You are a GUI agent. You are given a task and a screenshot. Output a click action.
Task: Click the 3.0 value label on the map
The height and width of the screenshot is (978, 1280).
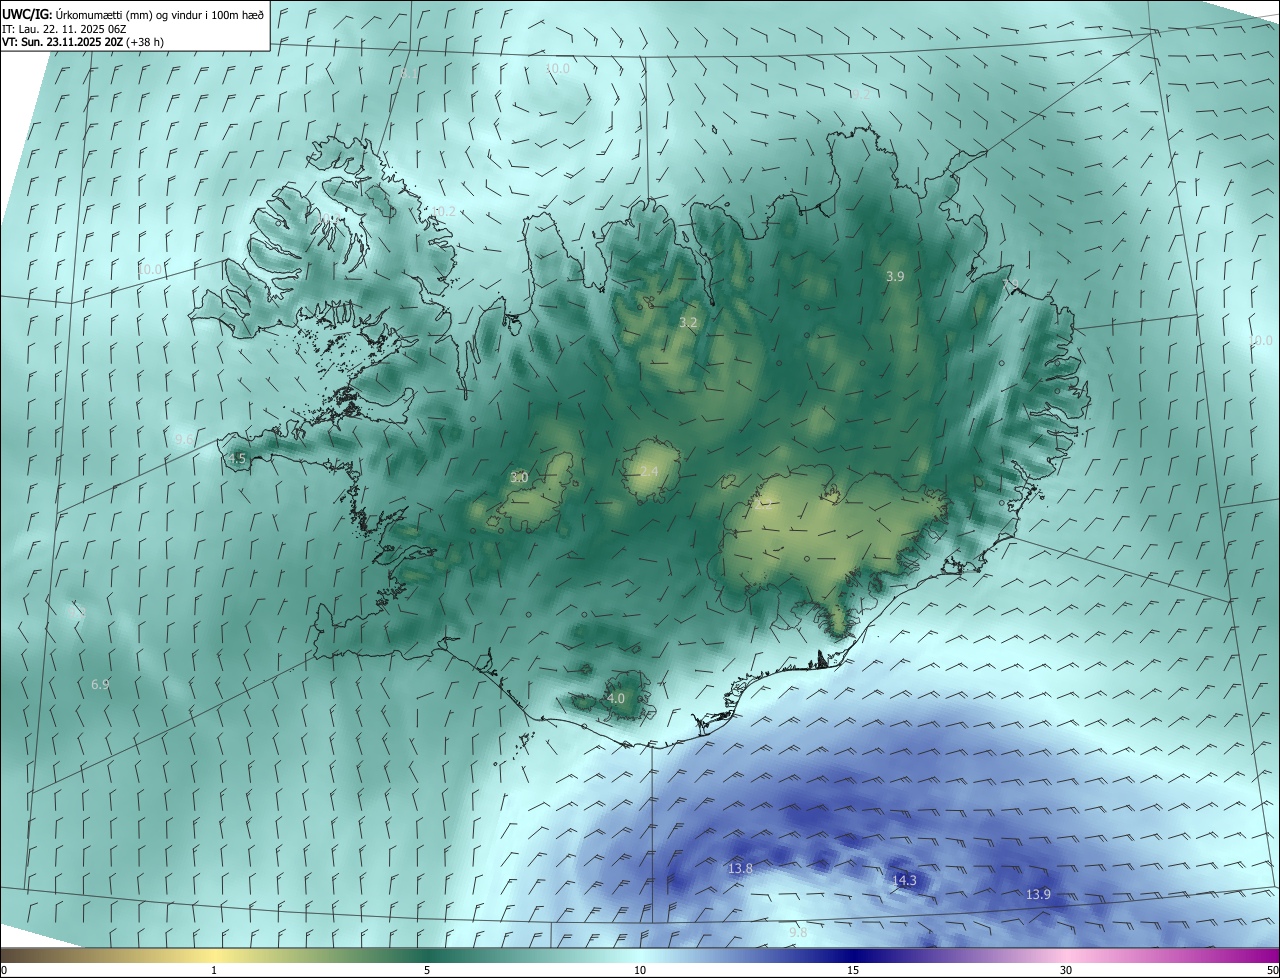[519, 477]
